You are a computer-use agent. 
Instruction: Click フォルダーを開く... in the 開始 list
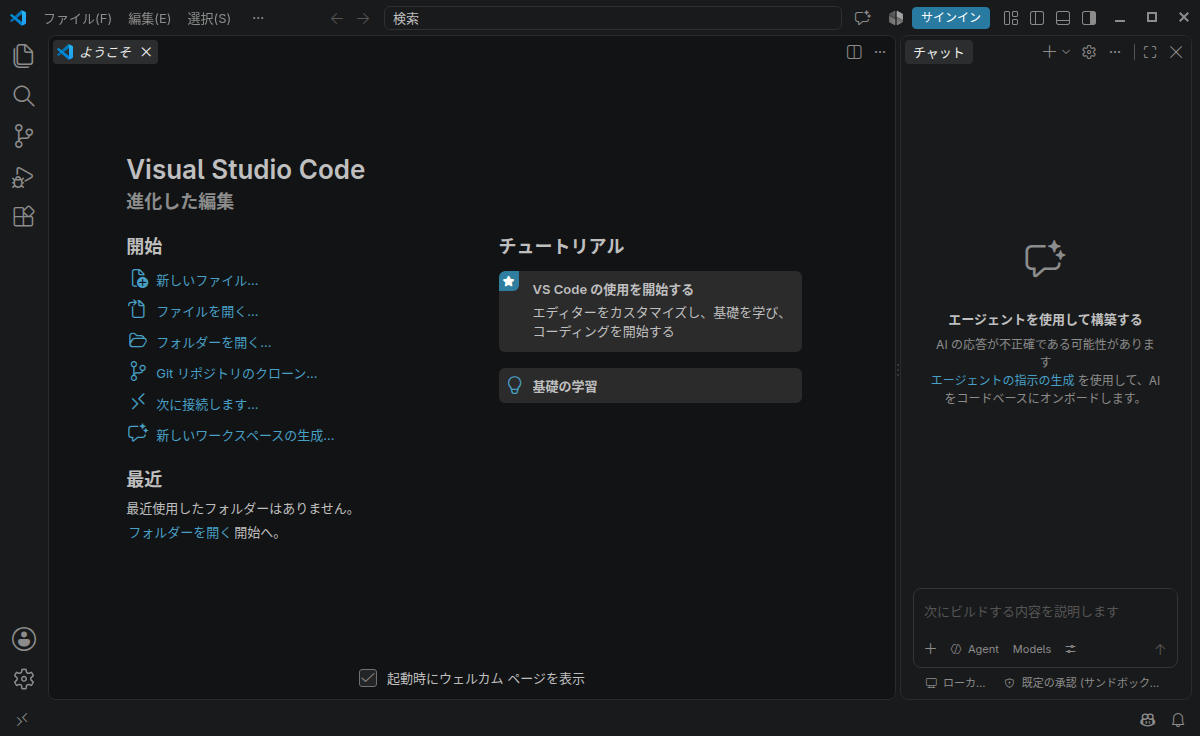click(x=213, y=343)
